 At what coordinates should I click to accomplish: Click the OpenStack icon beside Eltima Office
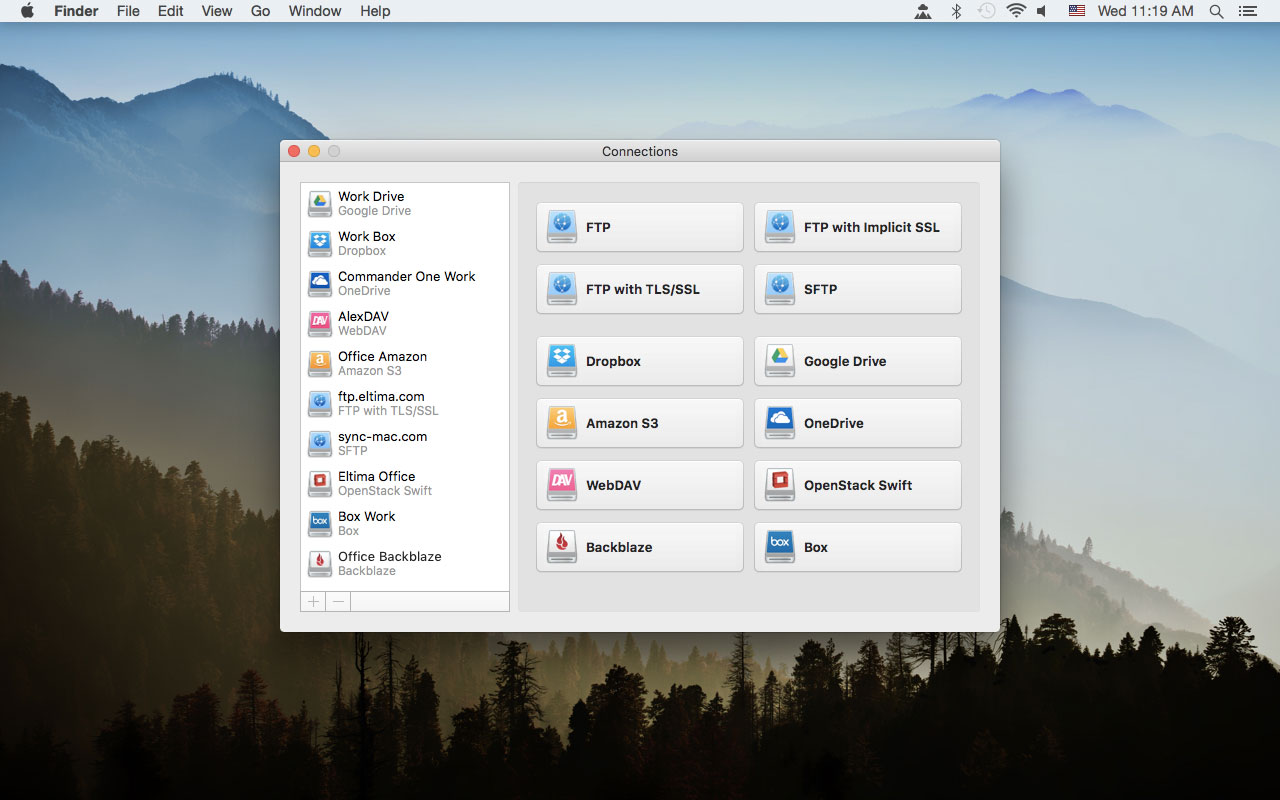320,483
